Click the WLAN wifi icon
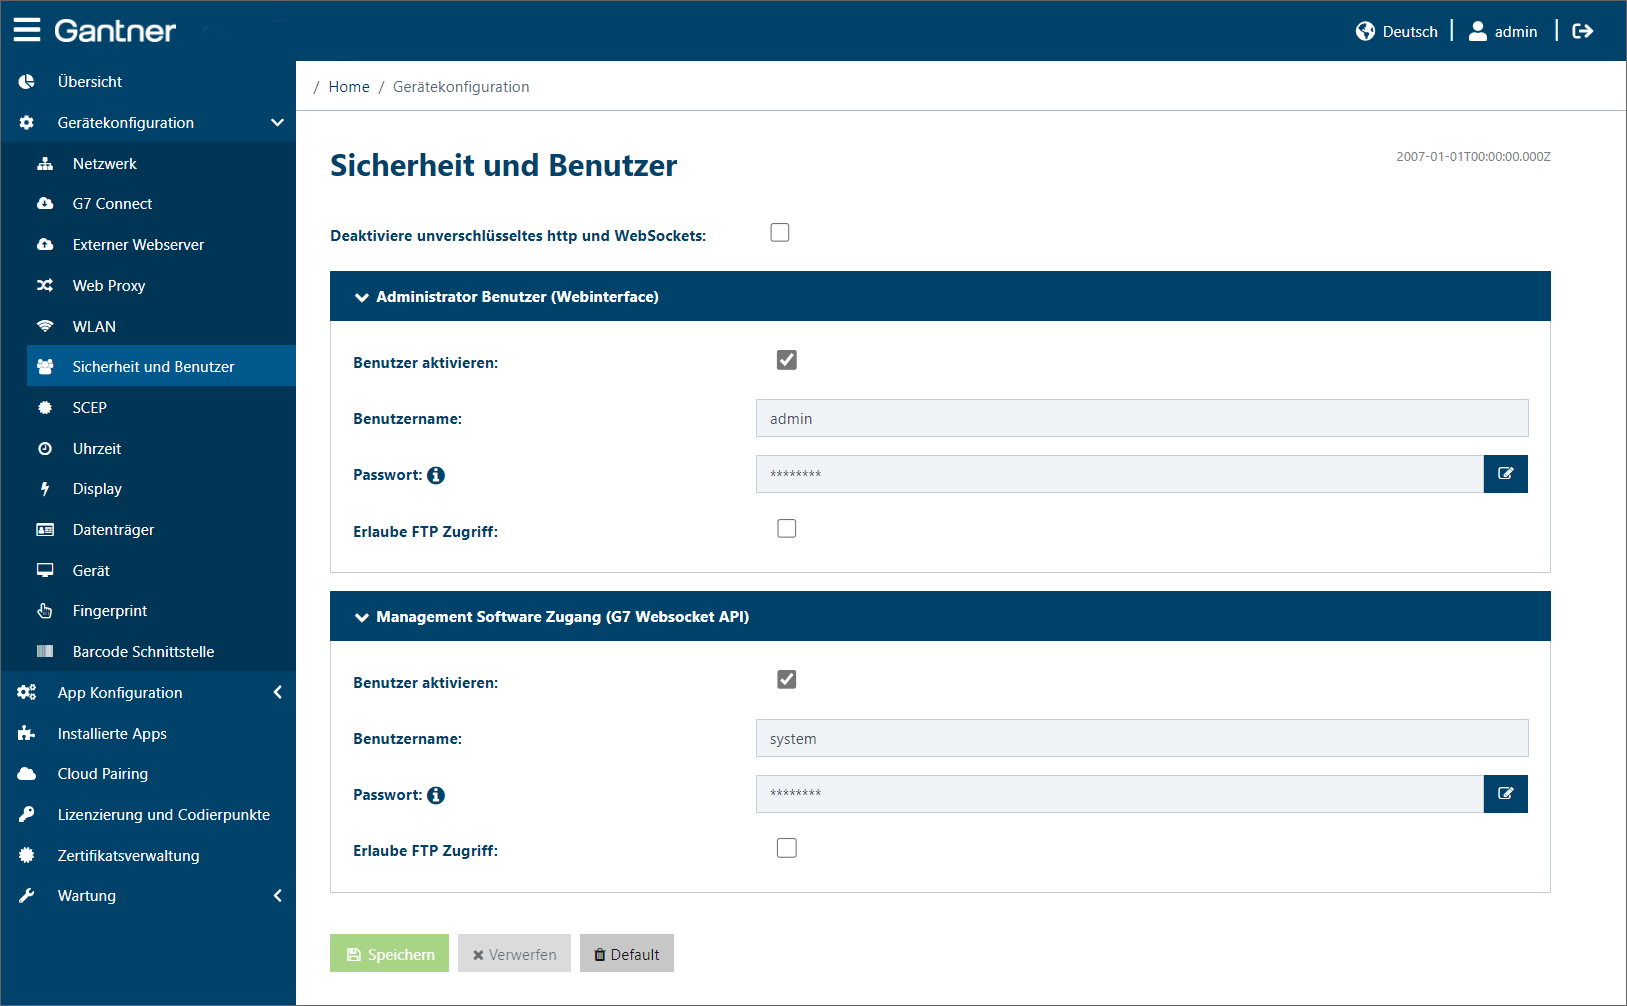 point(45,327)
